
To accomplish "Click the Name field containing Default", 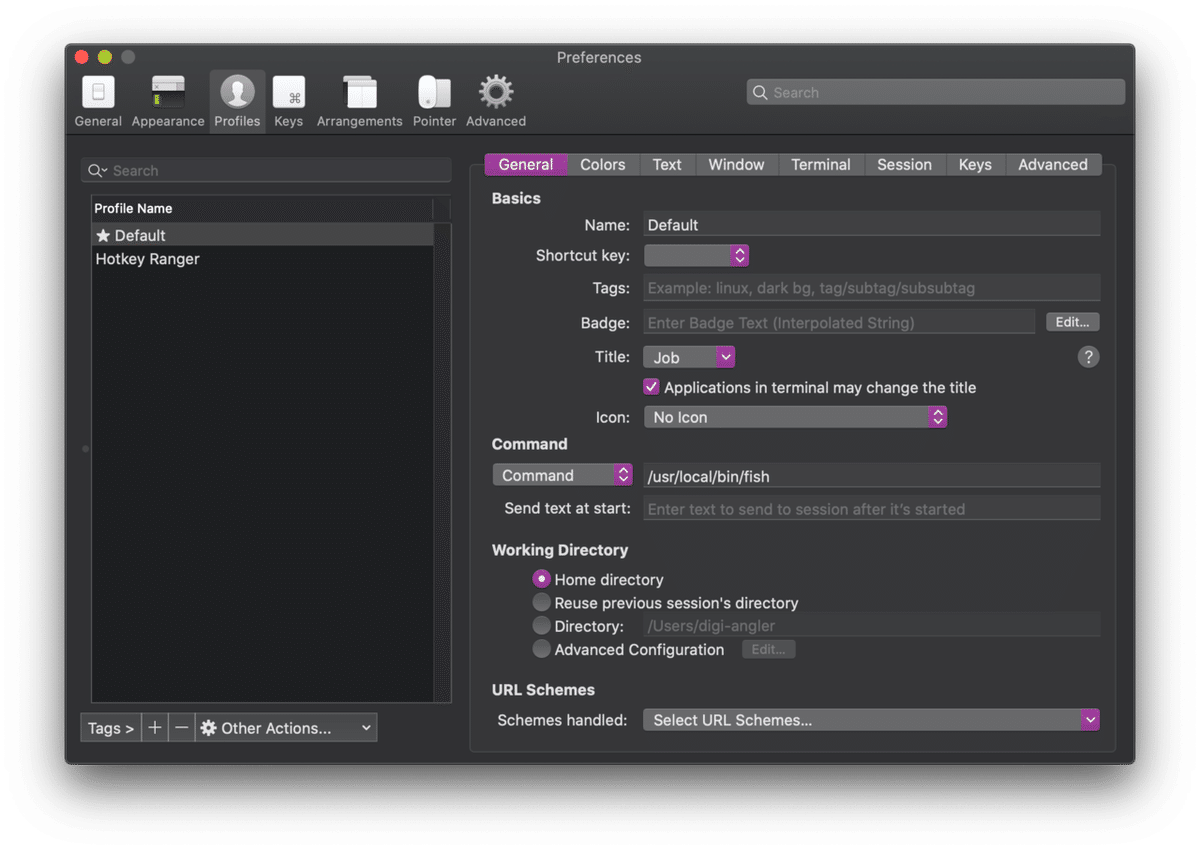I will pos(872,224).
